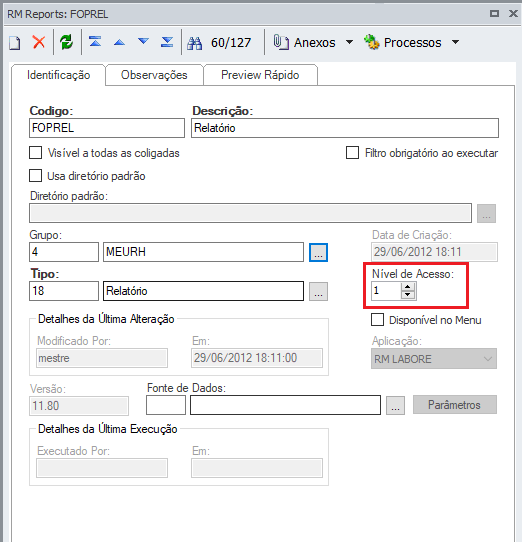Click the Anexos paperclip icon

pos(281,43)
